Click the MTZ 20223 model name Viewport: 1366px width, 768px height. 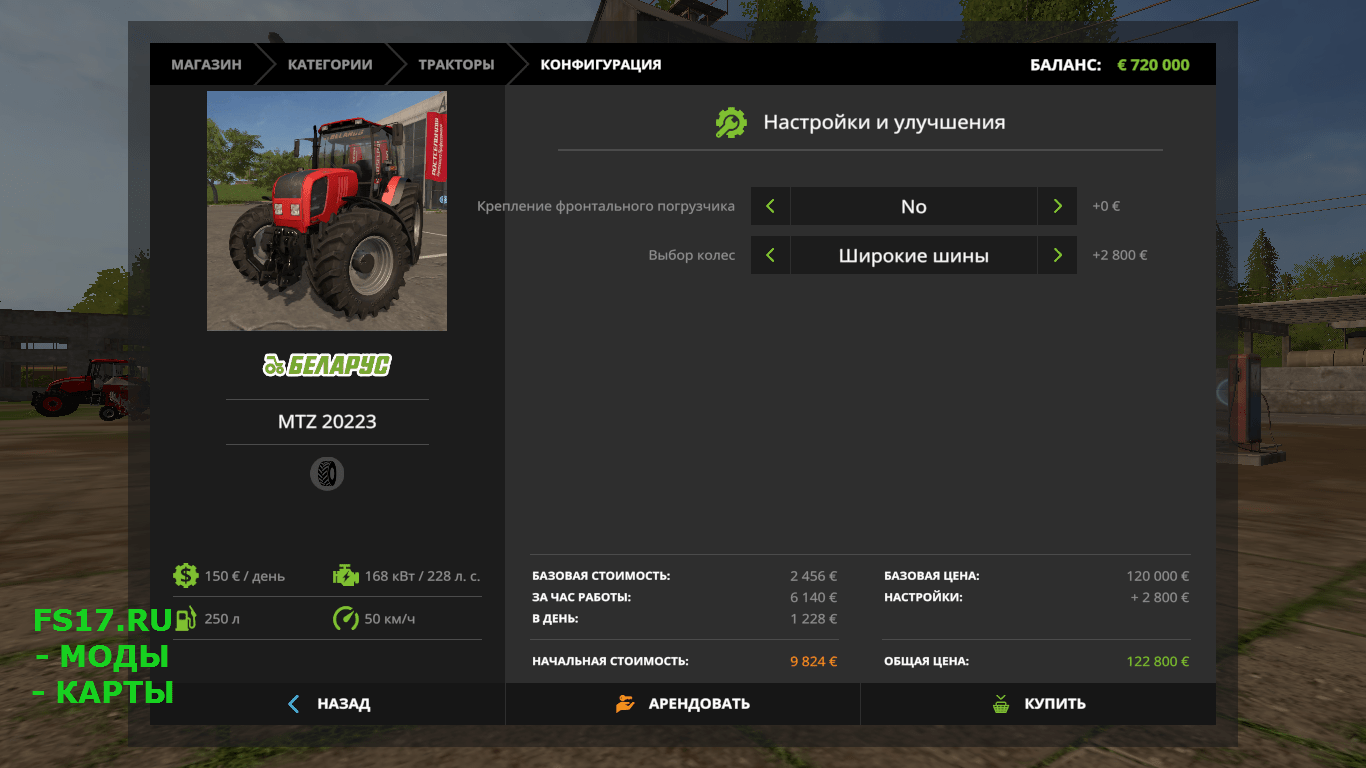point(327,422)
